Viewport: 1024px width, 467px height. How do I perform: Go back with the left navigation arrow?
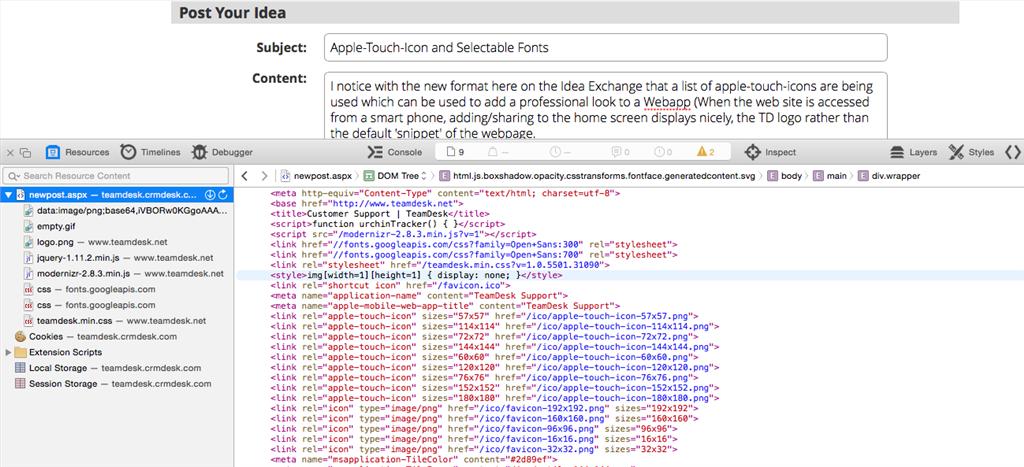247,176
